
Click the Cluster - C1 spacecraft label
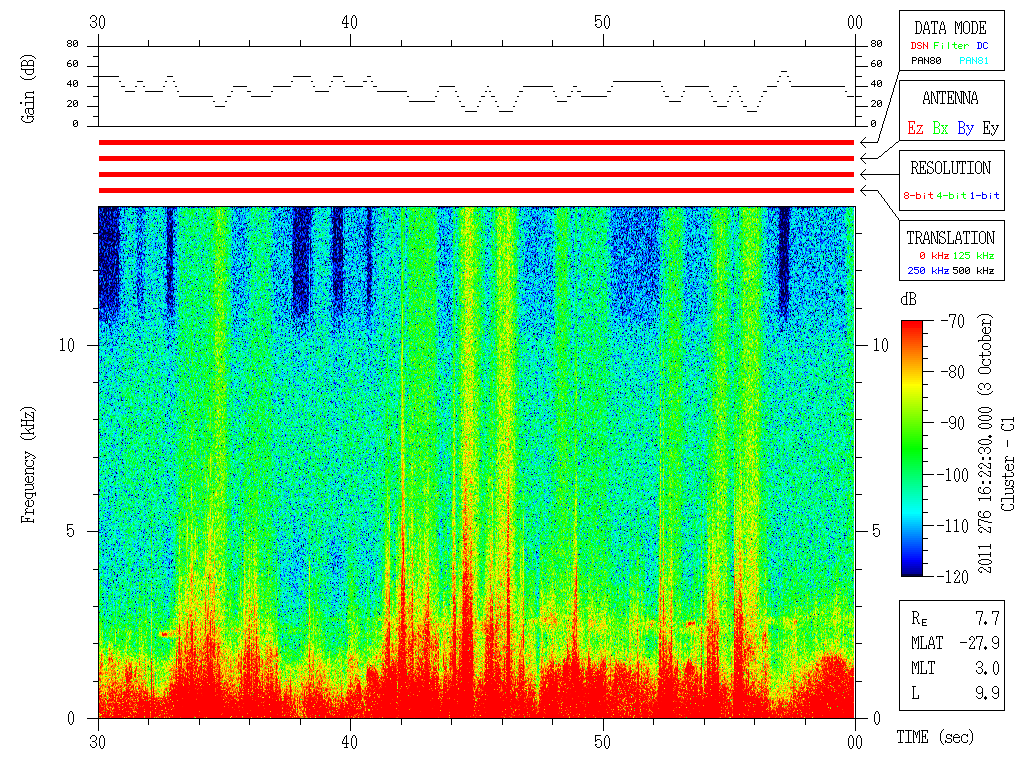pyautogui.click(x=1008, y=464)
